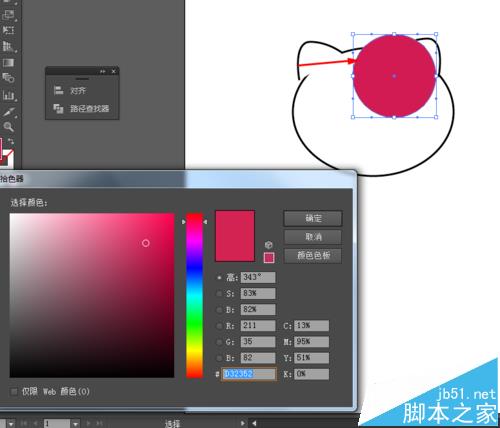This screenshot has height=428, width=500.
Task: Click the brightness field showing 82%
Action: 258,309
